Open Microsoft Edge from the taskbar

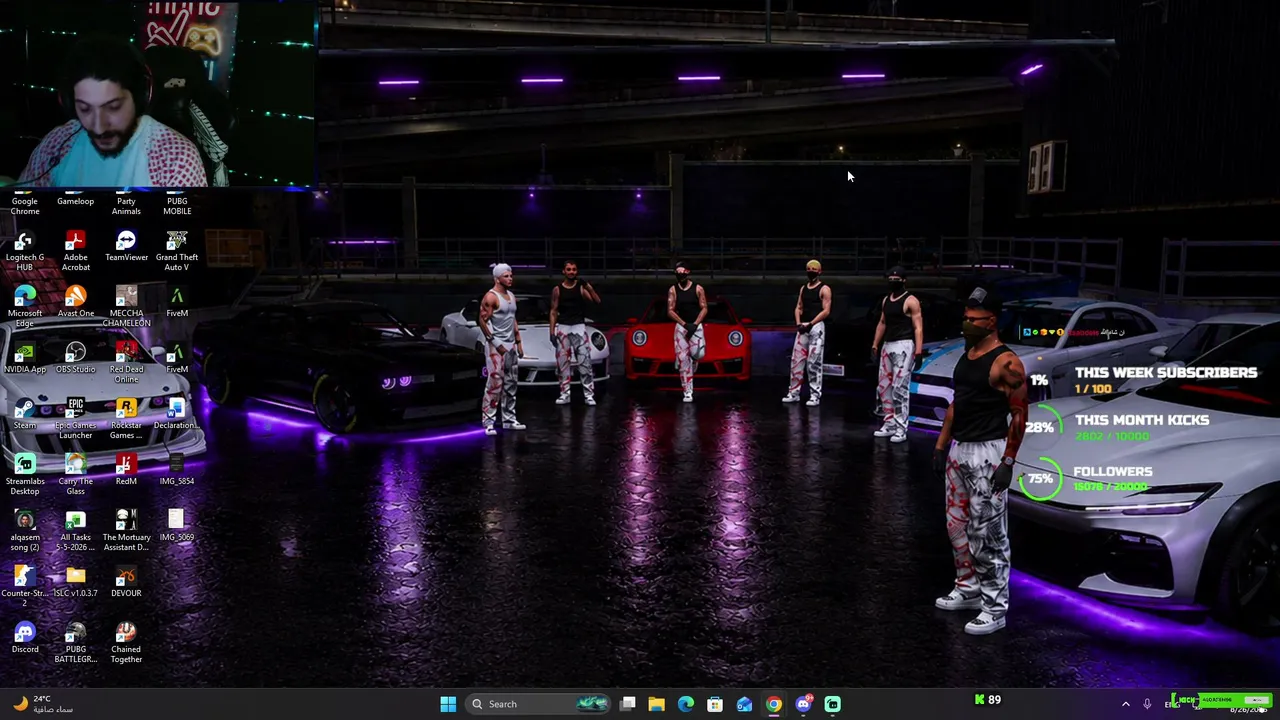(x=686, y=704)
